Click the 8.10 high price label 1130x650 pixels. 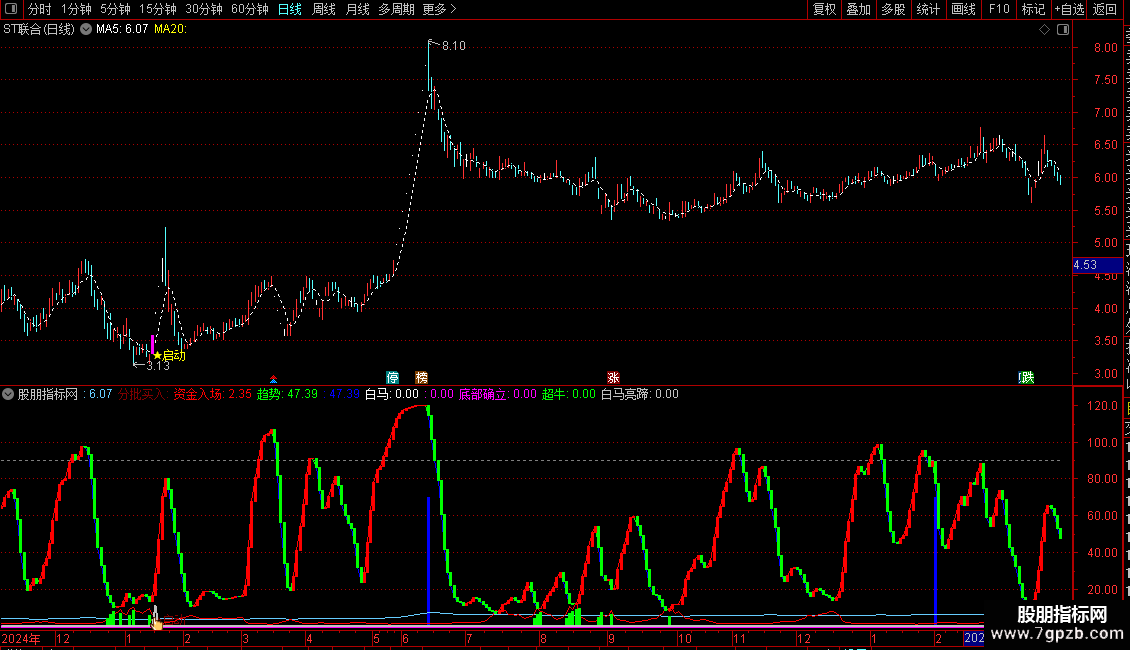(x=453, y=45)
